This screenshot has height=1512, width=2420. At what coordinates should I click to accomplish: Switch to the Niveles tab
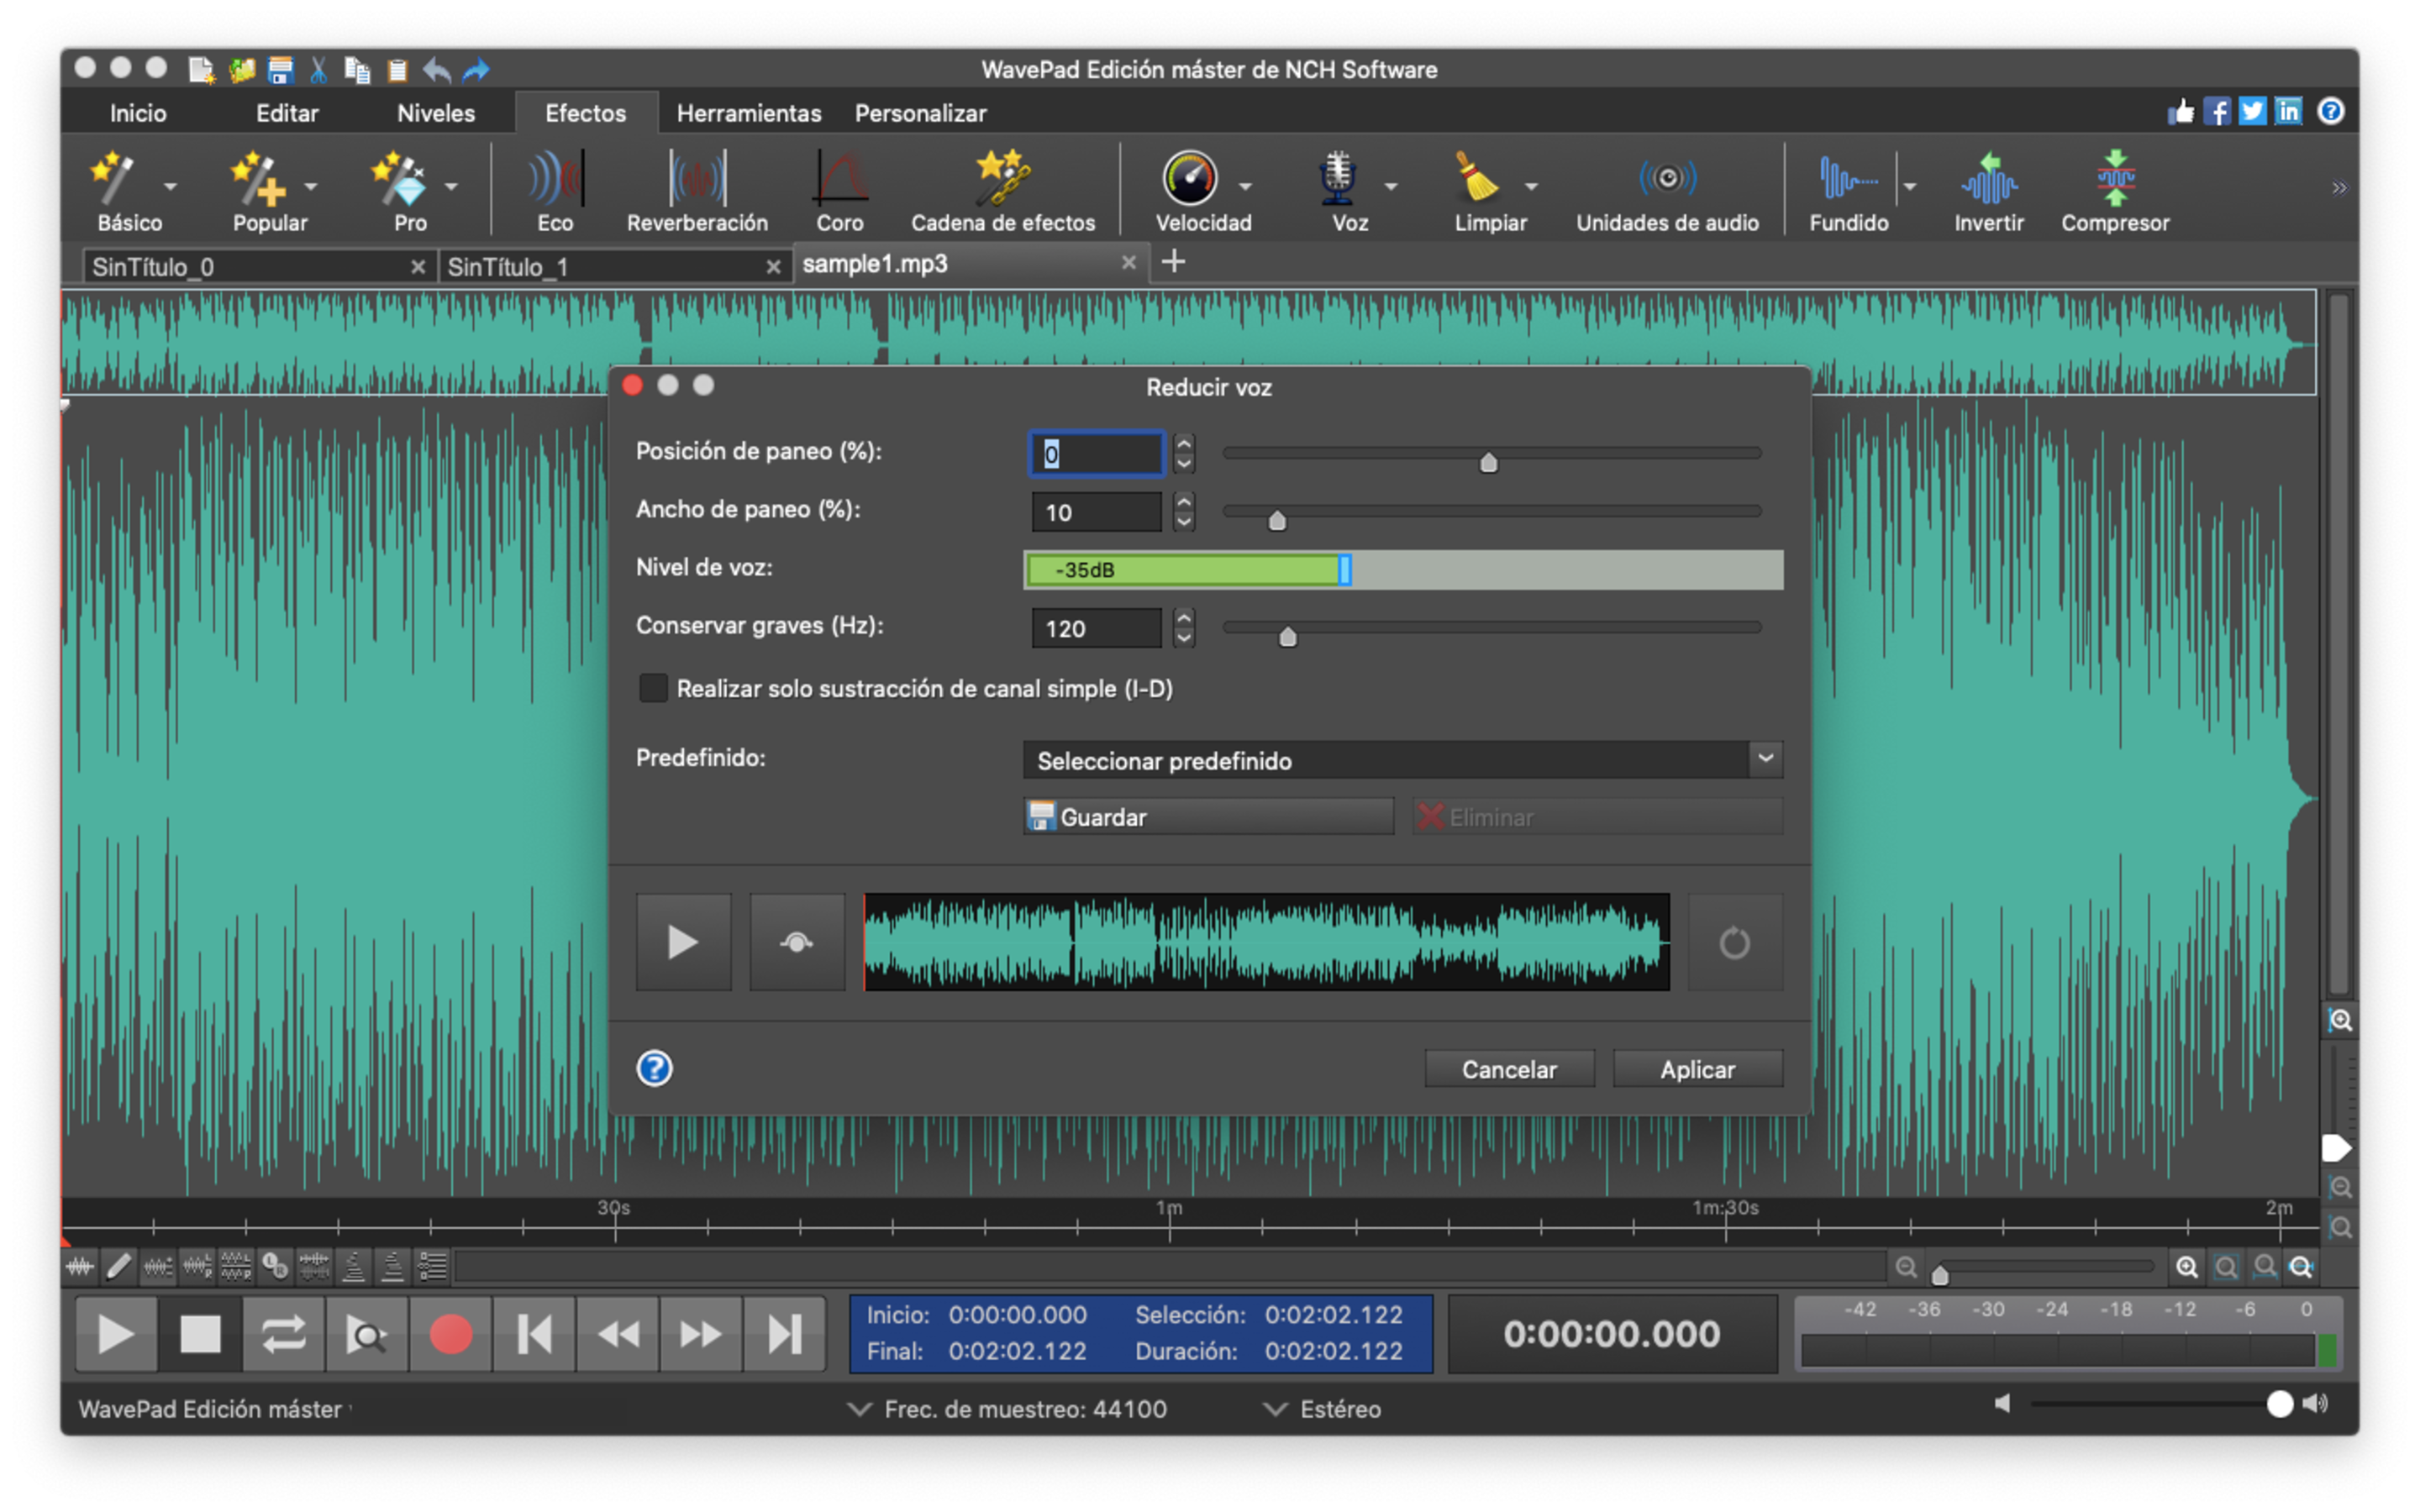[436, 113]
